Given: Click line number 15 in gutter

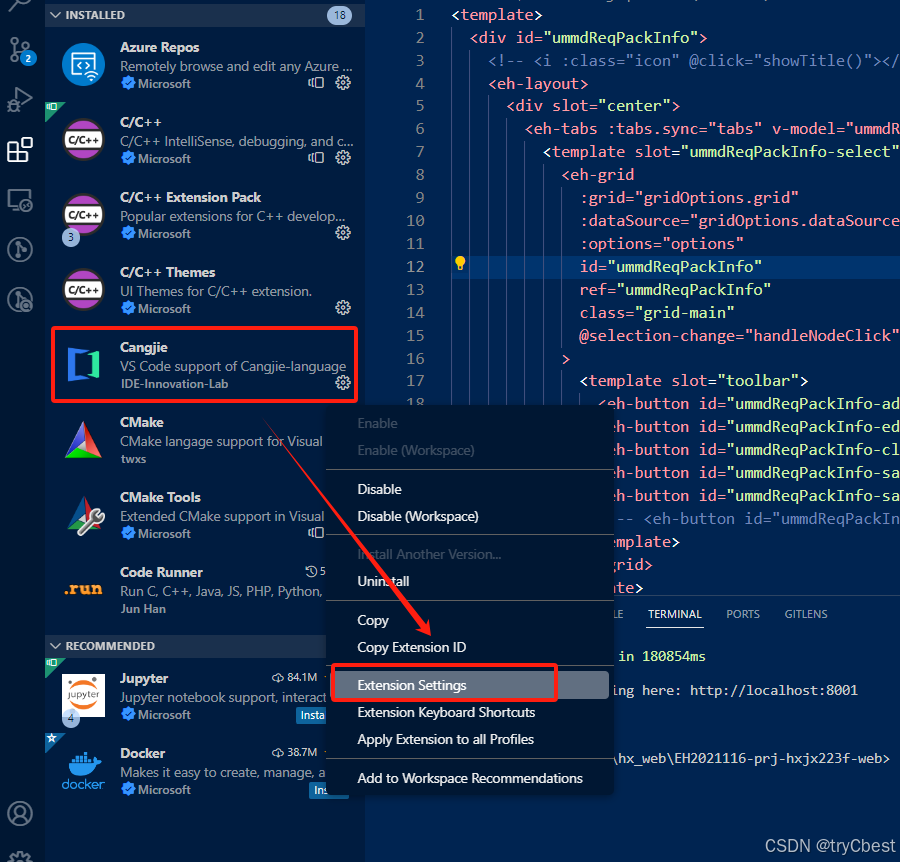Looking at the screenshot, I should [x=415, y=336].
